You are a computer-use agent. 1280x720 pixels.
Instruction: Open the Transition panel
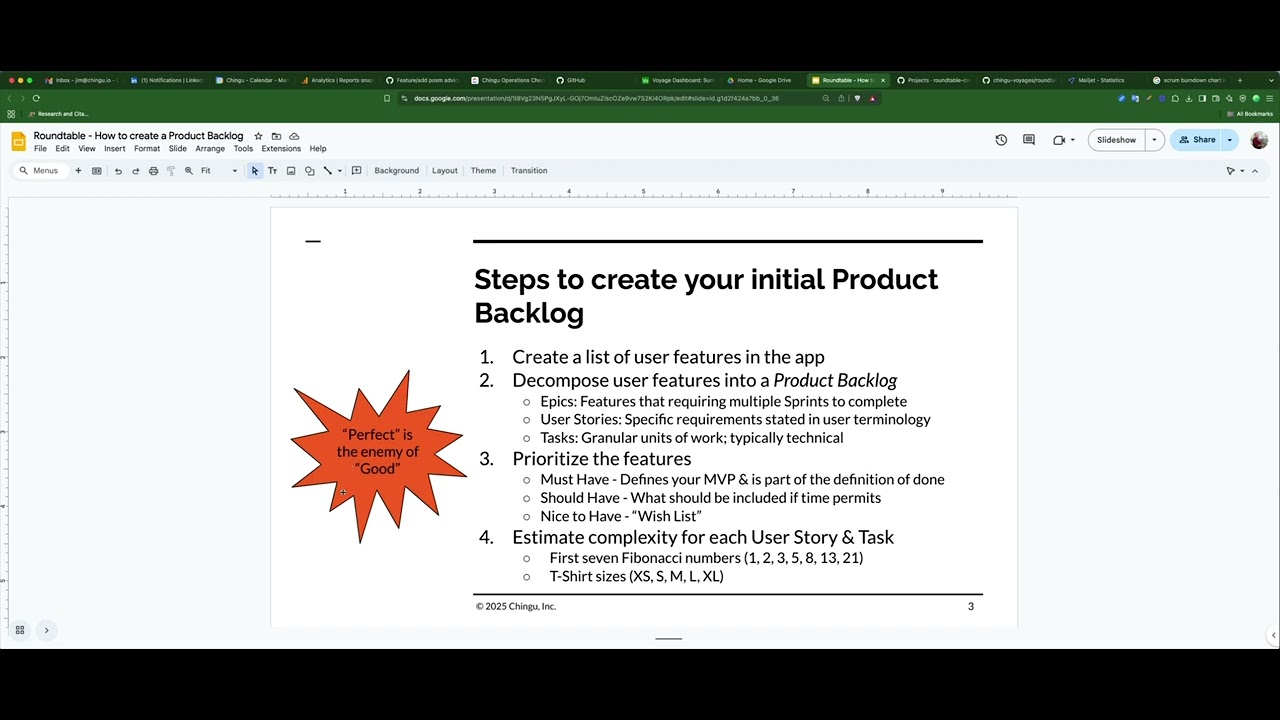[x=529, y=171]
